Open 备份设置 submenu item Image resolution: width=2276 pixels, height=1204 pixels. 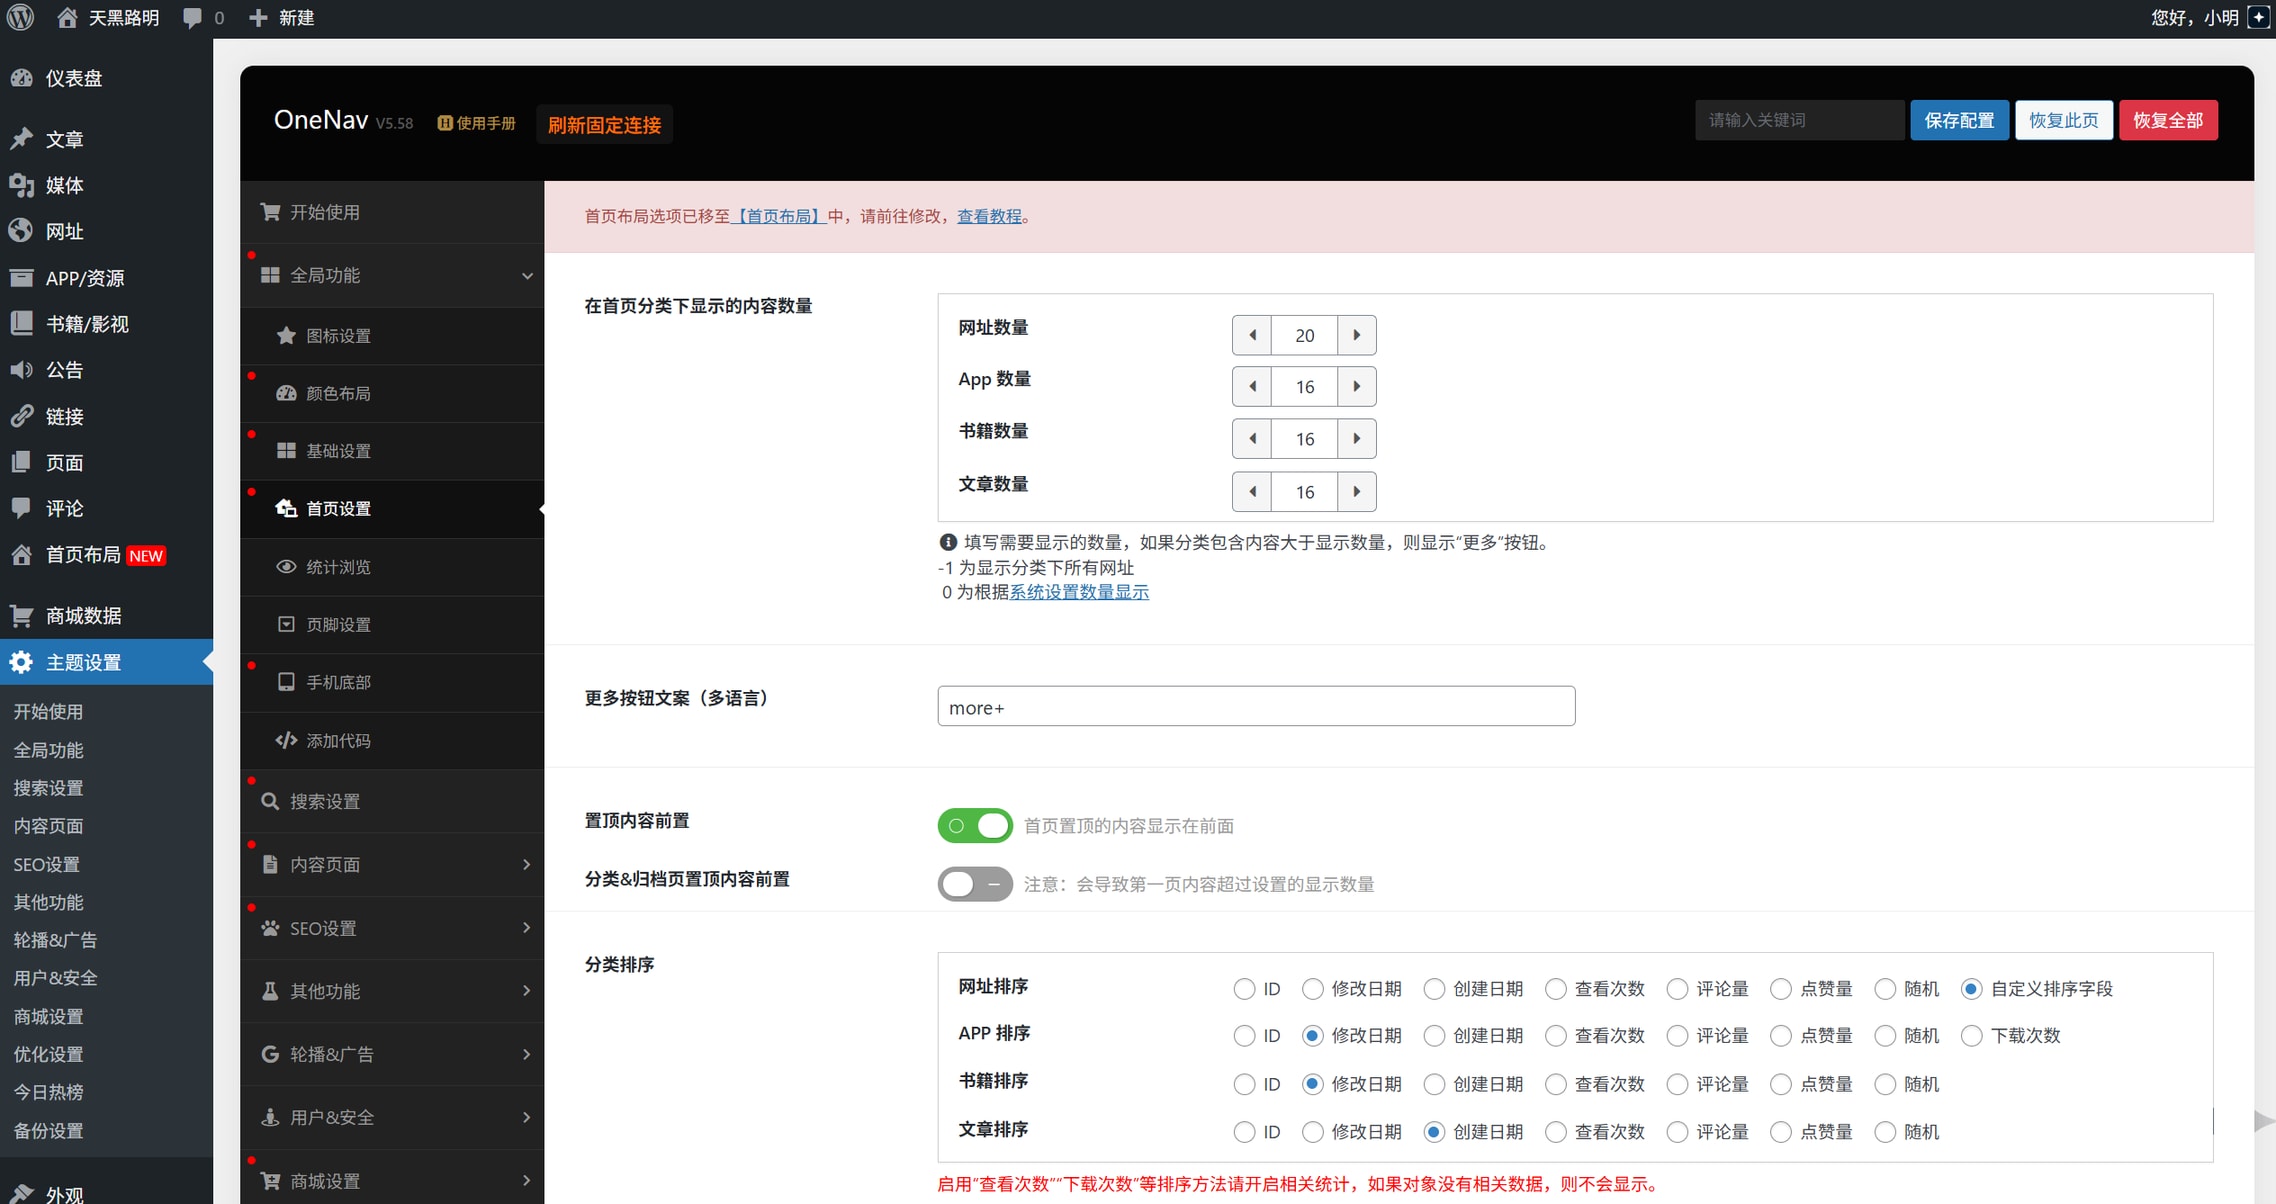point(48,1131)
